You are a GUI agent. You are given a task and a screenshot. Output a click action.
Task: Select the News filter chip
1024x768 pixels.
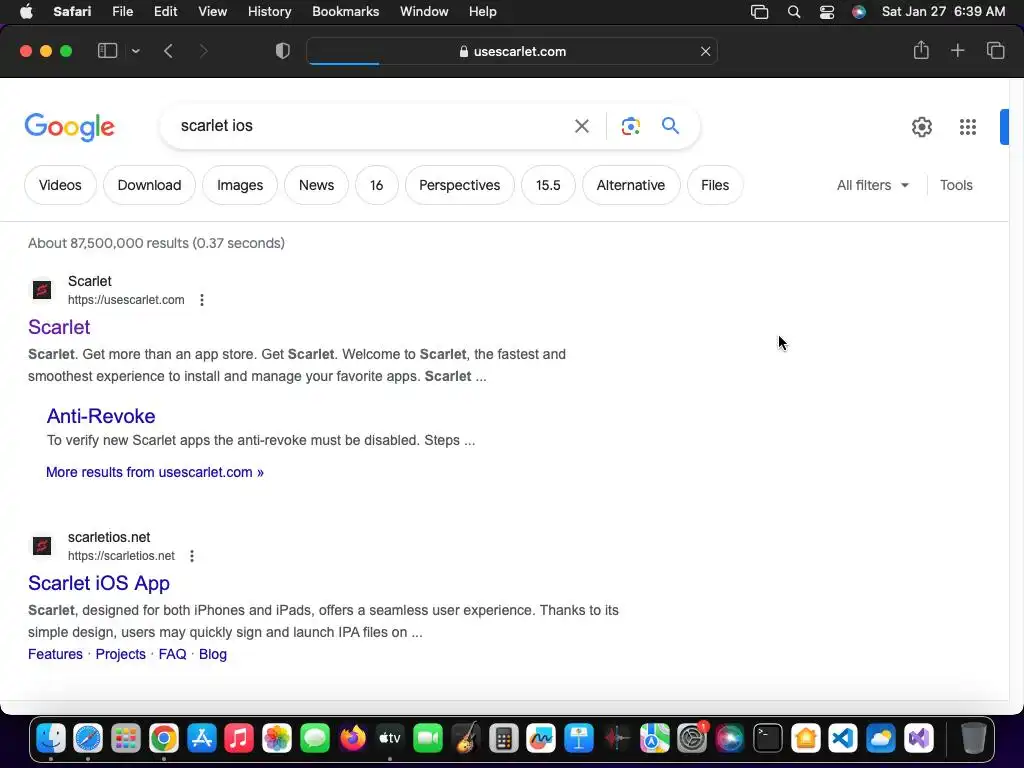[316, 185]
